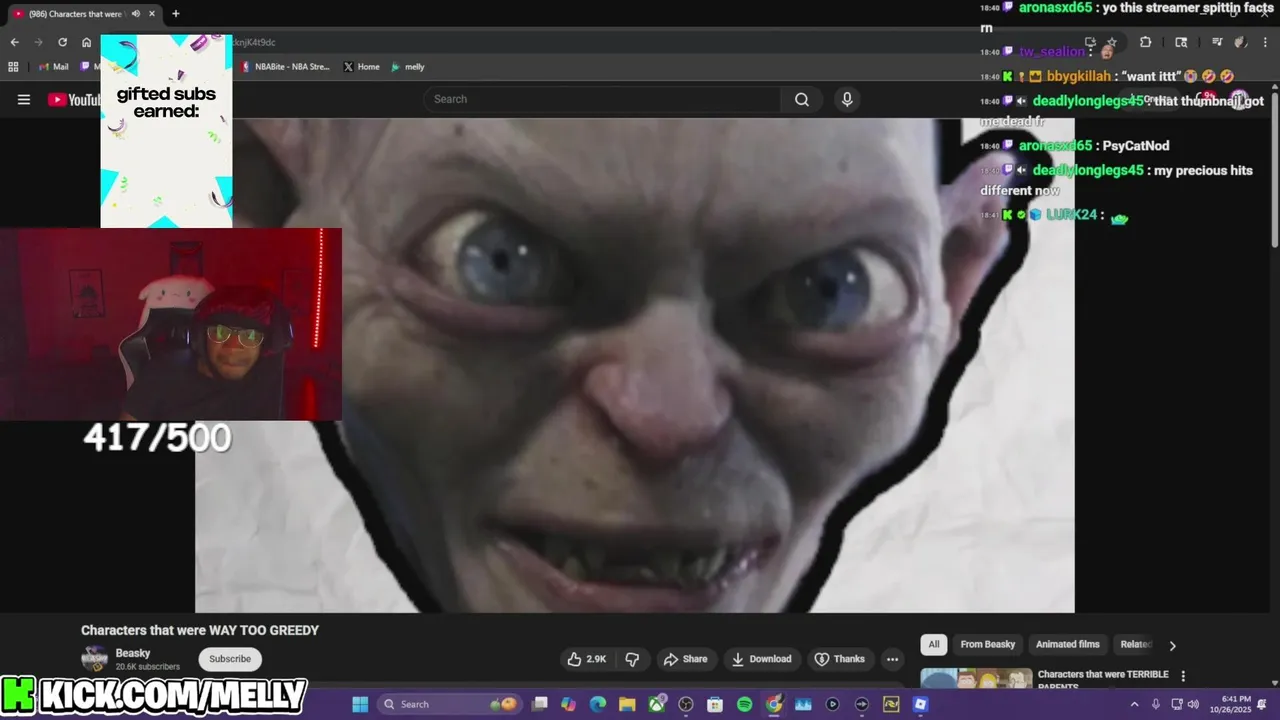Subscribe to the Beasky channel
The image size is (1280, 720).
(230, 659)
